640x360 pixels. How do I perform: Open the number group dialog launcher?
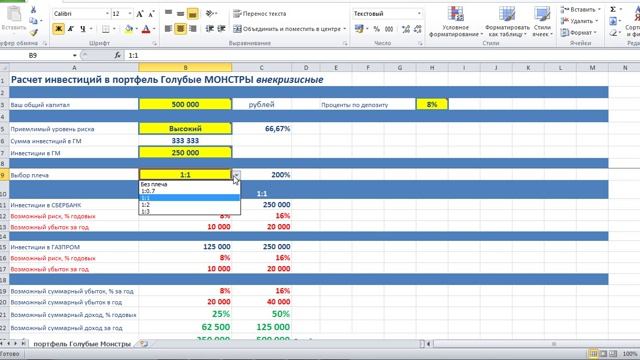pyautogui.click(x=420, y=43)
